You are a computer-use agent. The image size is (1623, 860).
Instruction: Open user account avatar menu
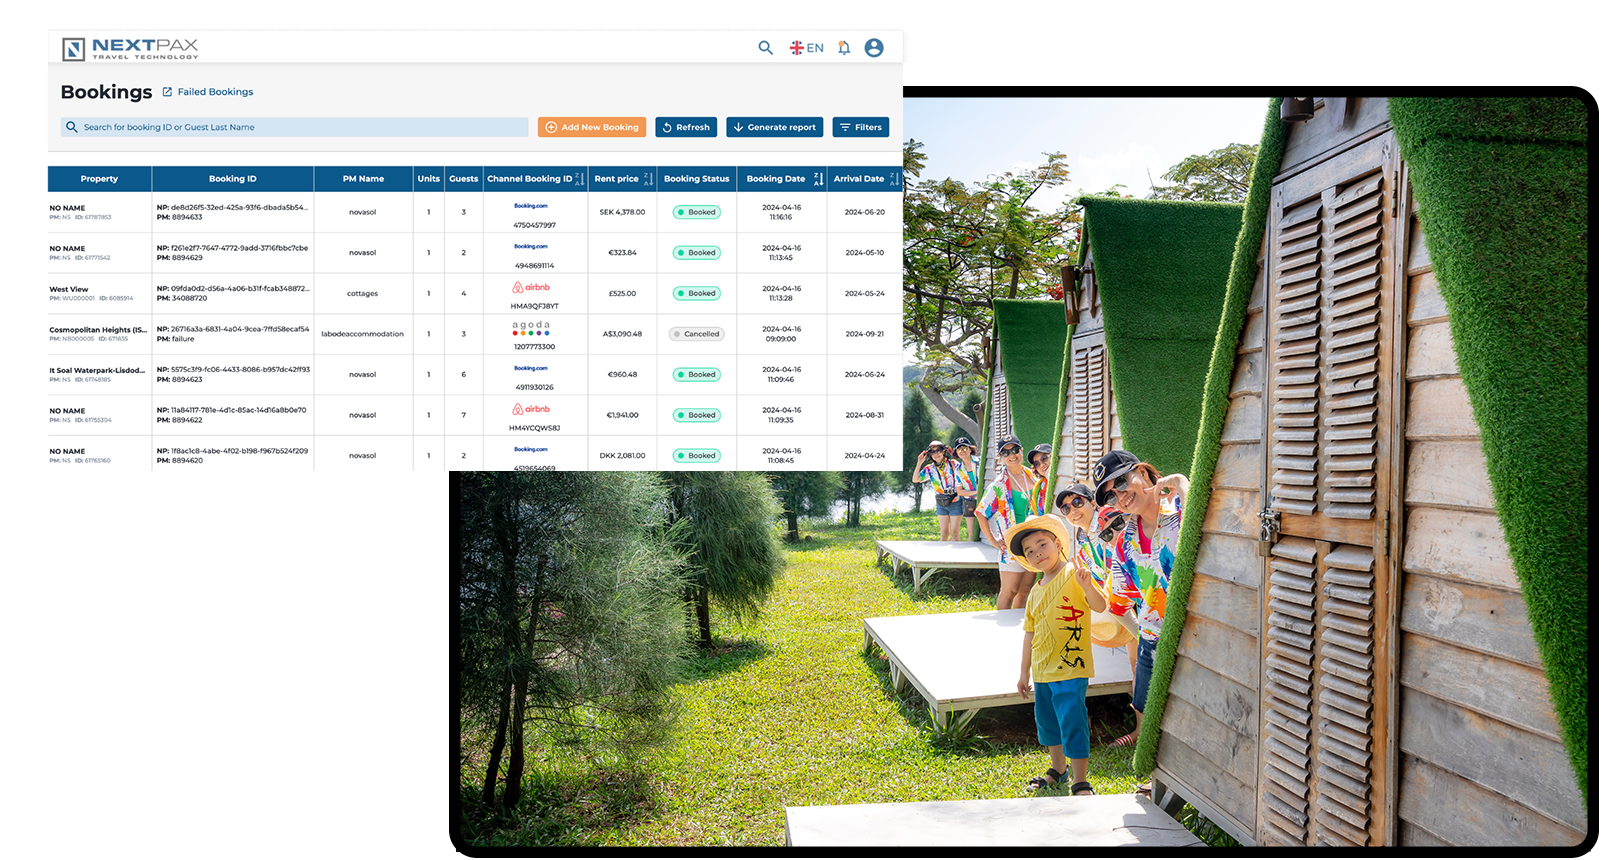coord(874,47)
